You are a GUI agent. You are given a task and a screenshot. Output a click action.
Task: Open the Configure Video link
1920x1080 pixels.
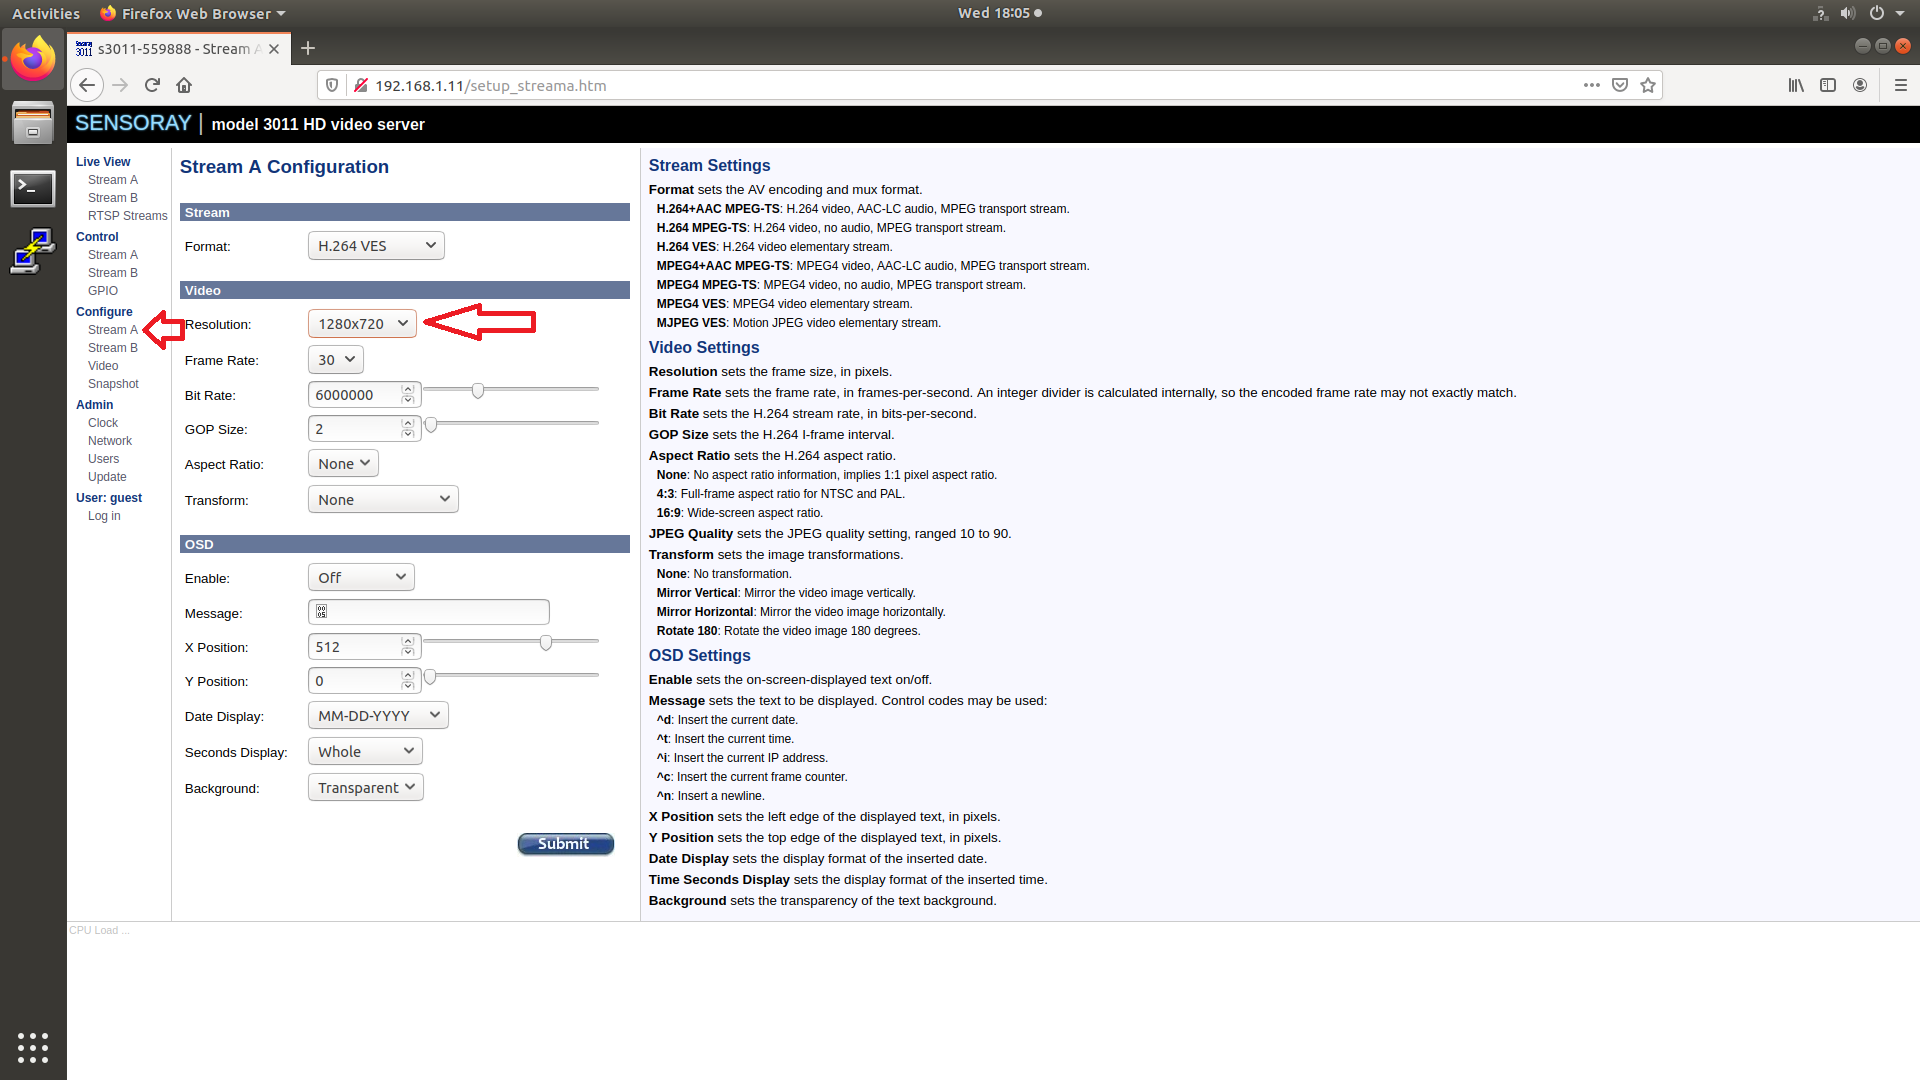tap(103, 366)
